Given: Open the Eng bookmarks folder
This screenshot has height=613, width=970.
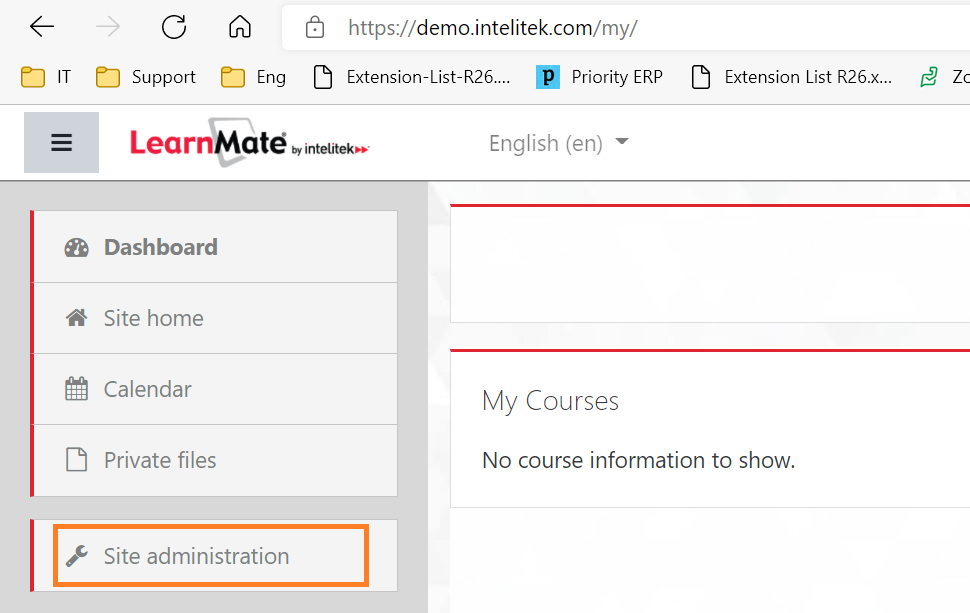Looking at the screenshot, I should coord(254,77).
